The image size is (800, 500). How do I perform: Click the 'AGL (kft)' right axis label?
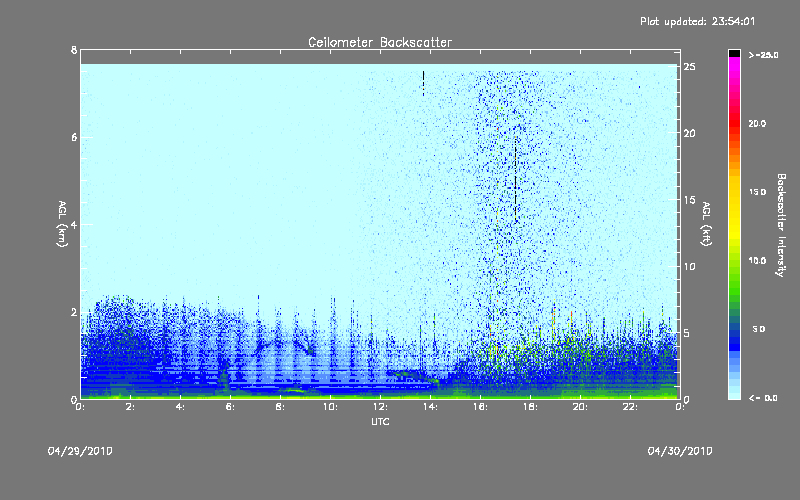[706, 224]
